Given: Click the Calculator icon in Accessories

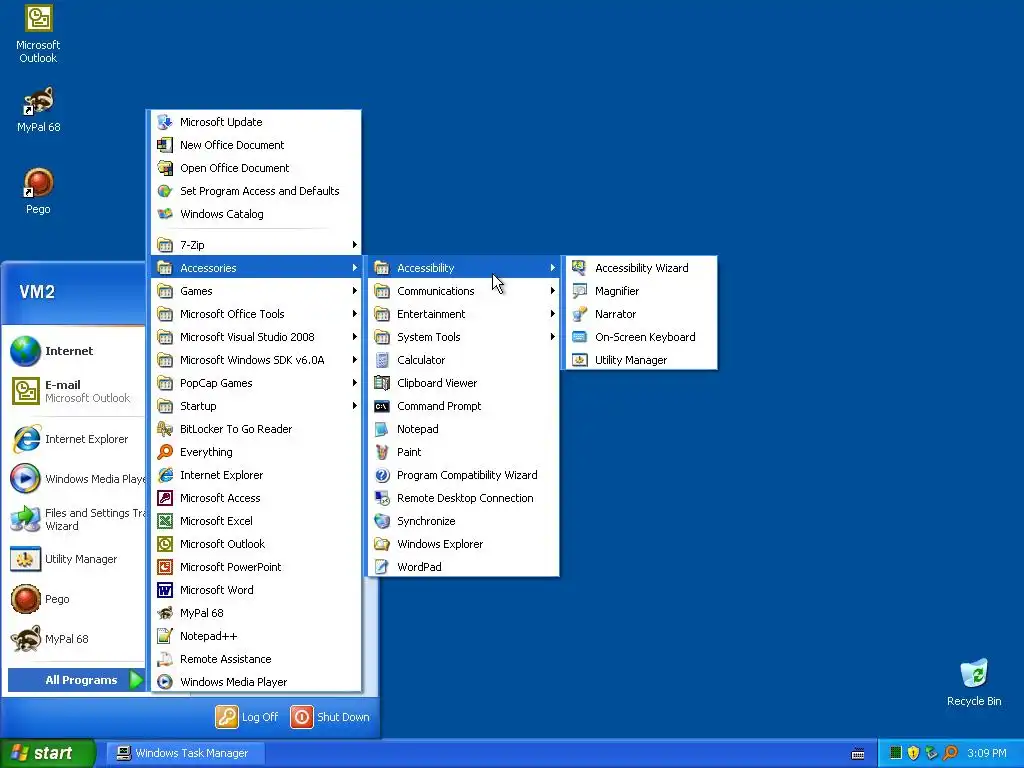Looking at the screenshot, I should pyautogui.click(x=382, y=360).
